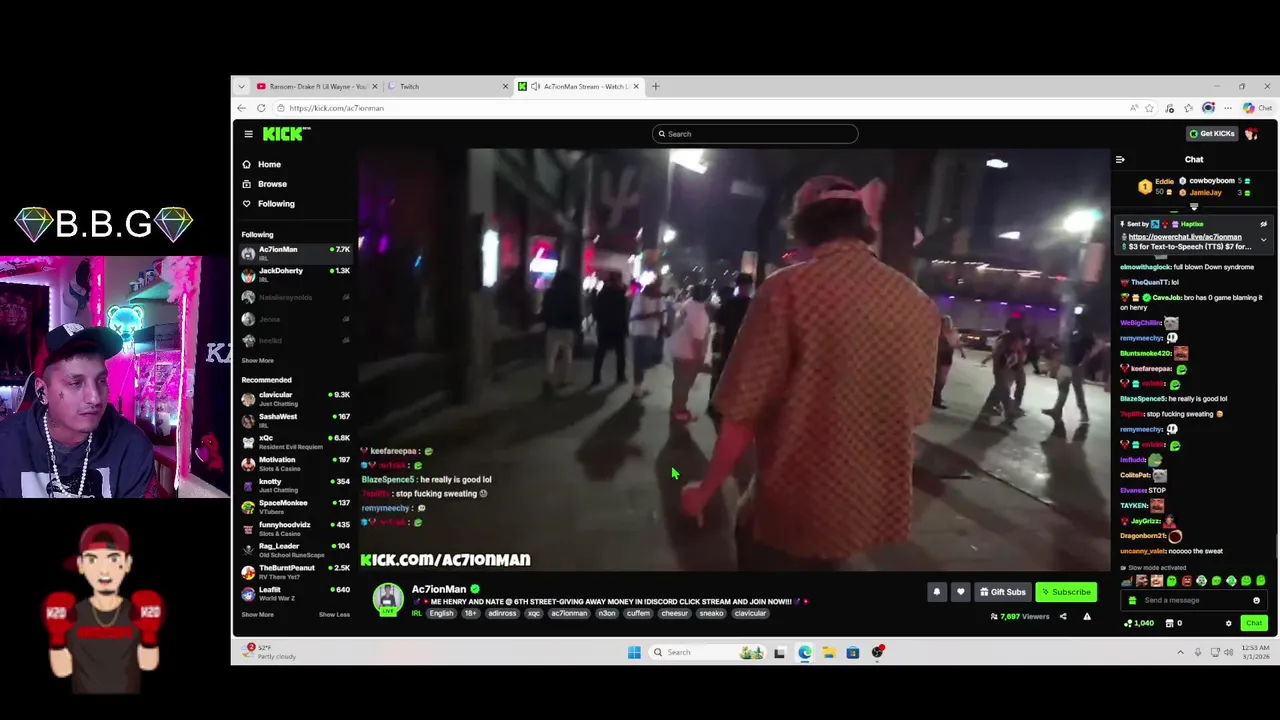Screen dimensions: 1280x720
Task: Share the stream via share icon
Action: coord(1063,617)
